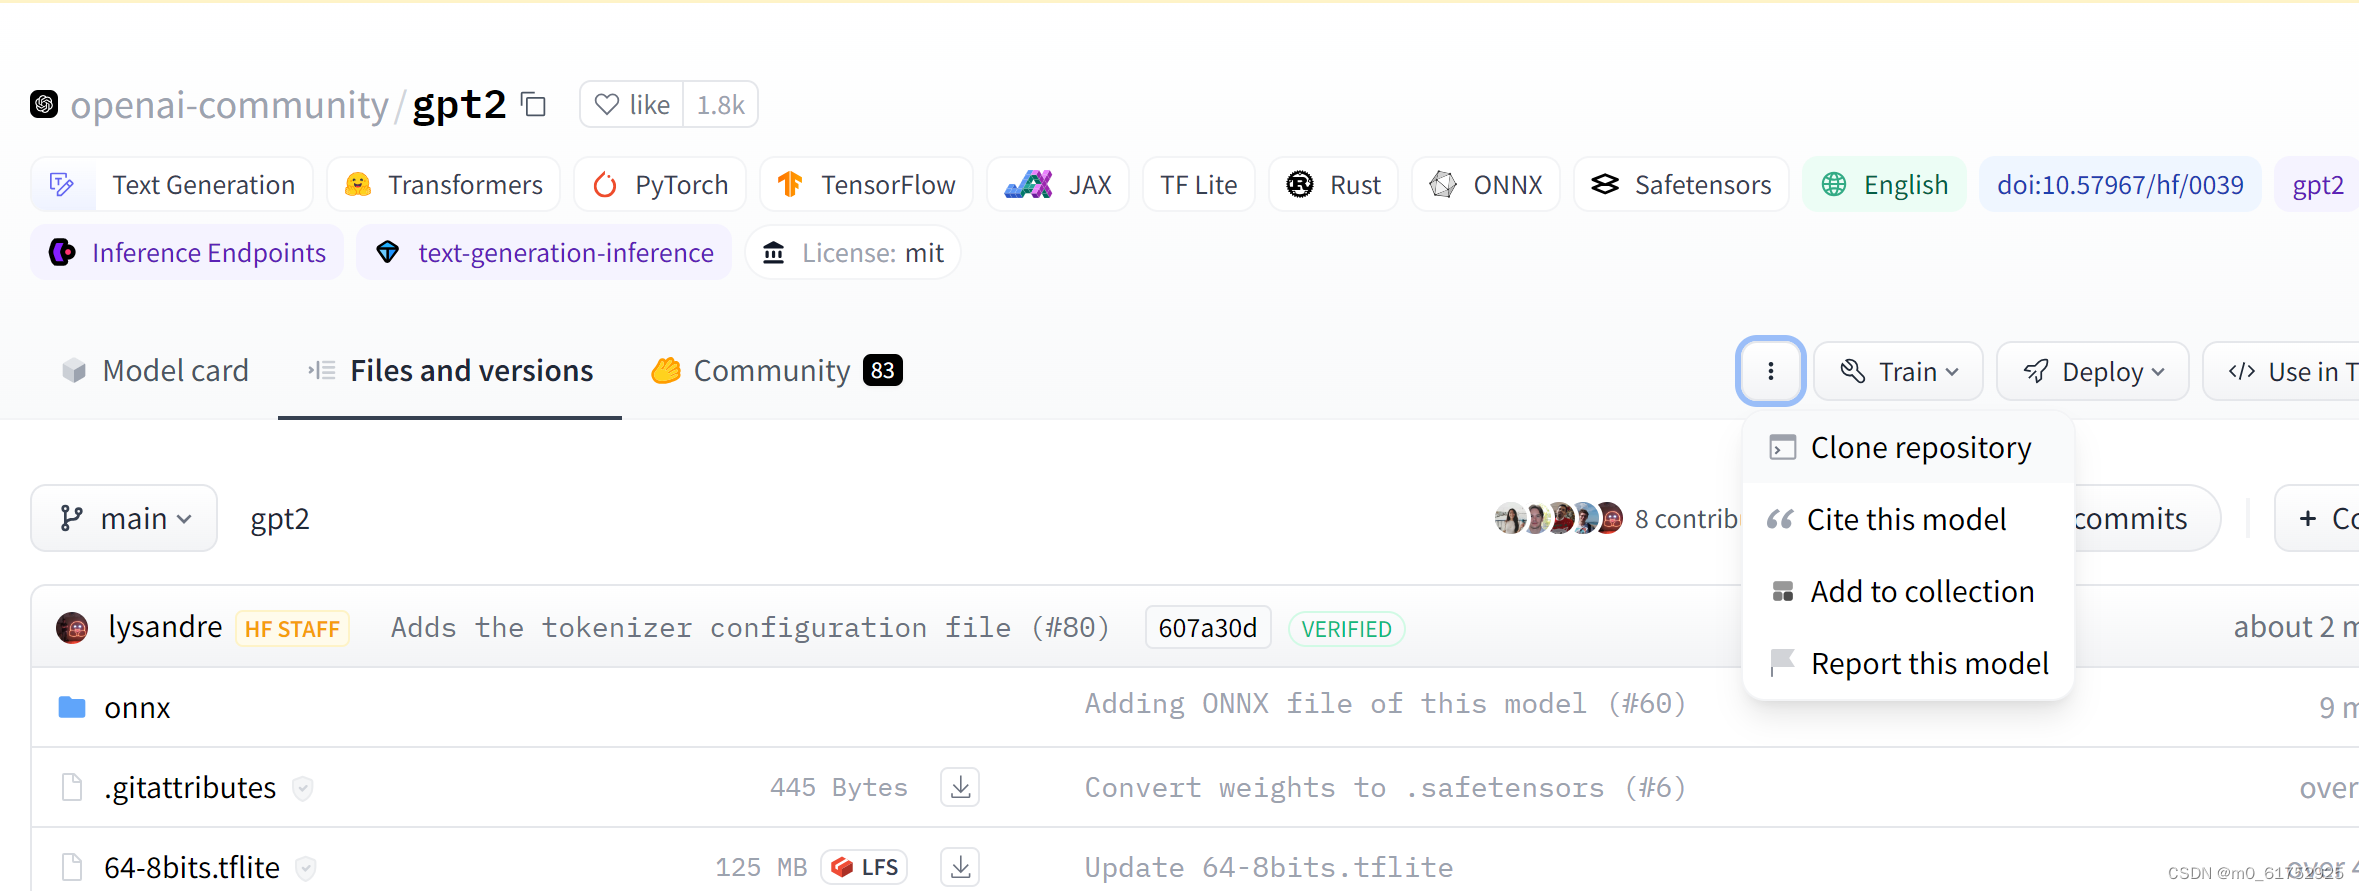Select the Safetensors tag
Screen dimensions: 2359x891
1681,185
